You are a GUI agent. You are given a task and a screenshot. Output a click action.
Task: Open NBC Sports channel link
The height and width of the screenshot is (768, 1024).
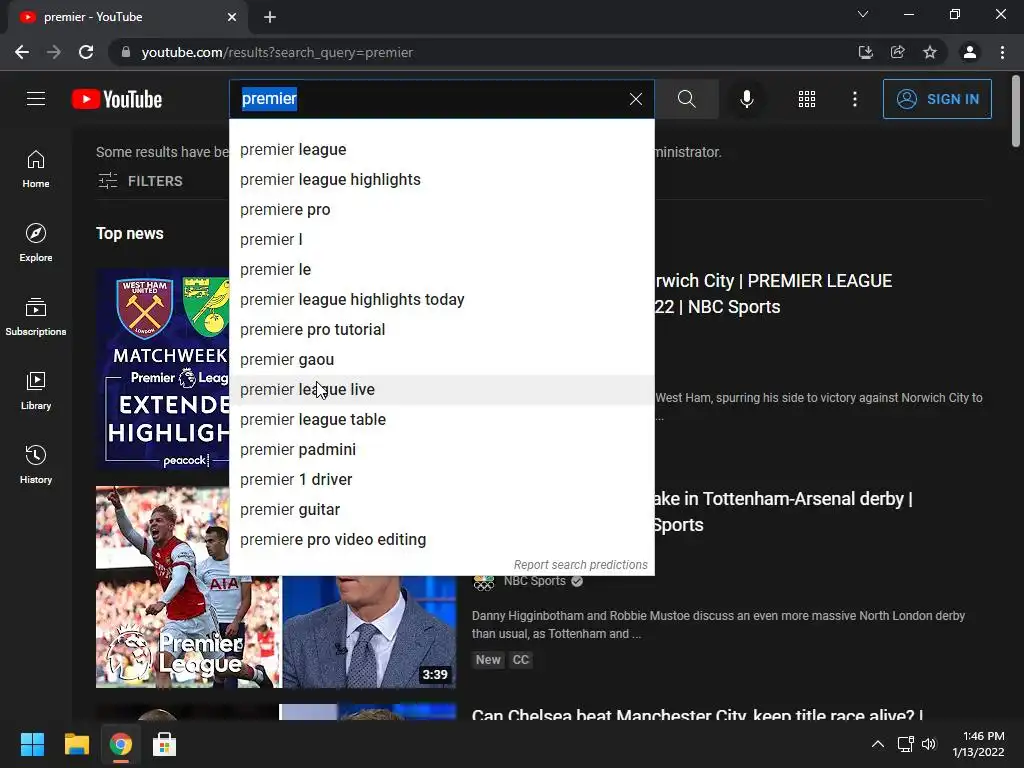534,581
